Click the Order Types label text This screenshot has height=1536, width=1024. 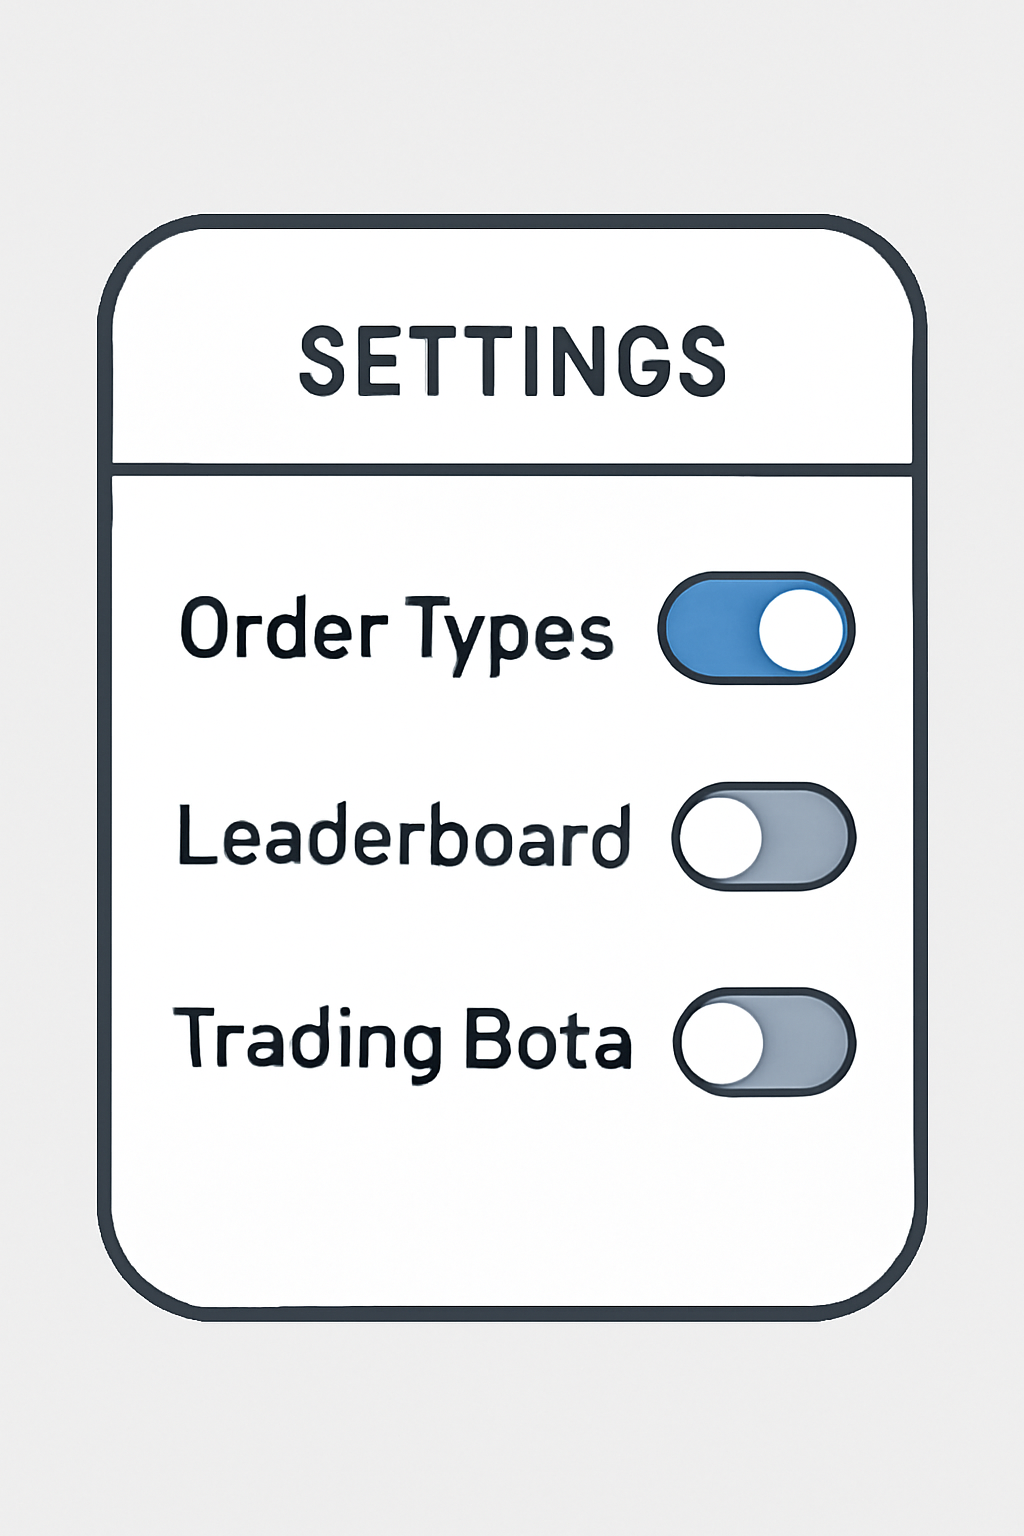pos(396,630)
